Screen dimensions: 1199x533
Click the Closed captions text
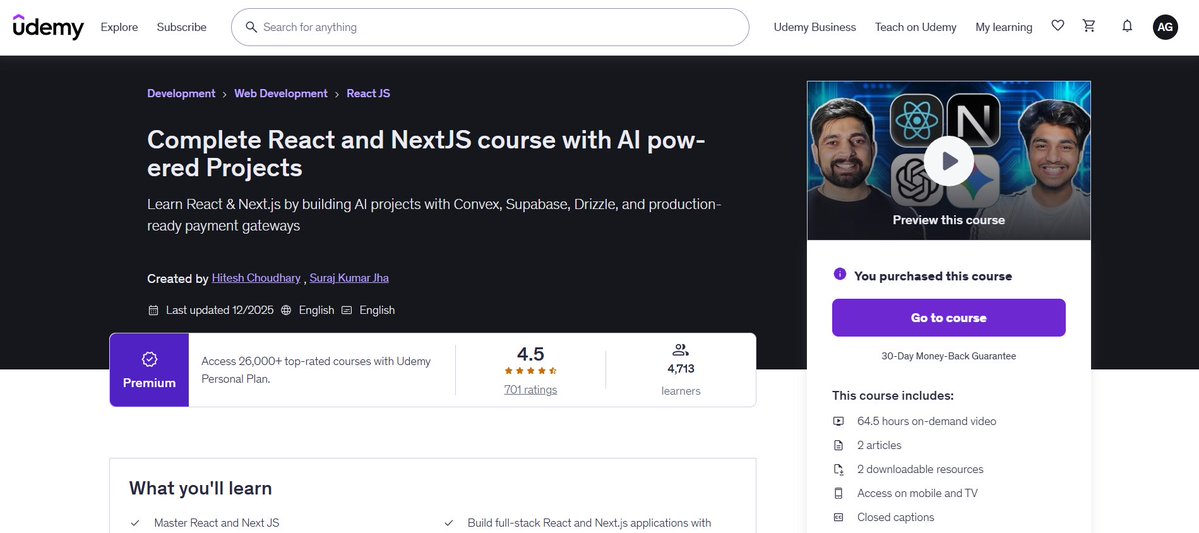point(895,518)
